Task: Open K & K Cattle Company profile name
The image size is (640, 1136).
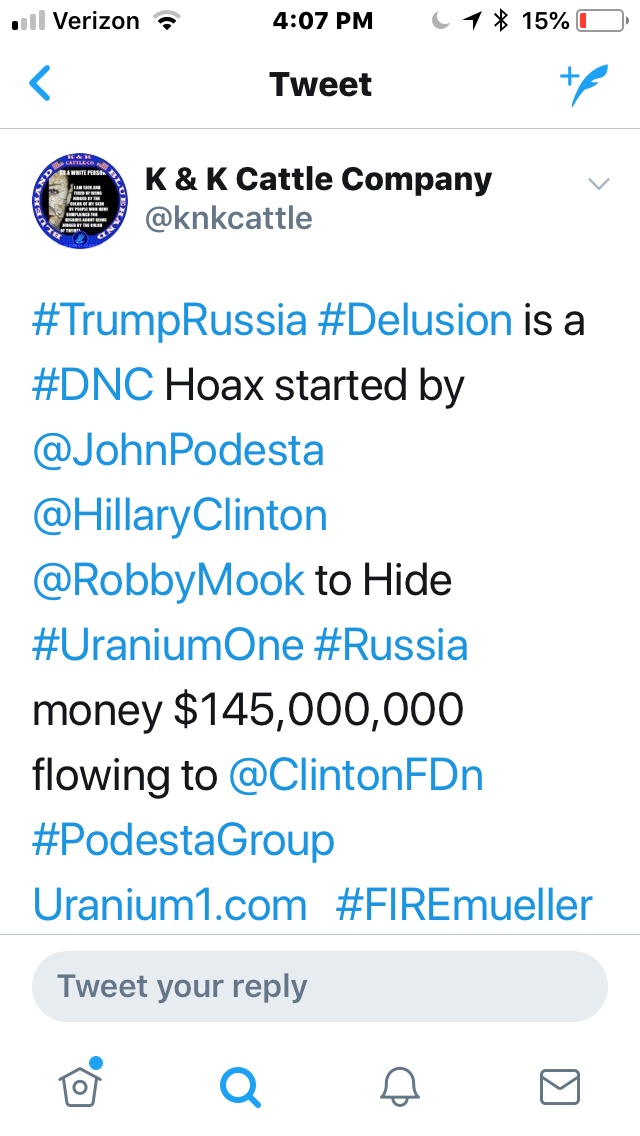Action: [318, 180]
